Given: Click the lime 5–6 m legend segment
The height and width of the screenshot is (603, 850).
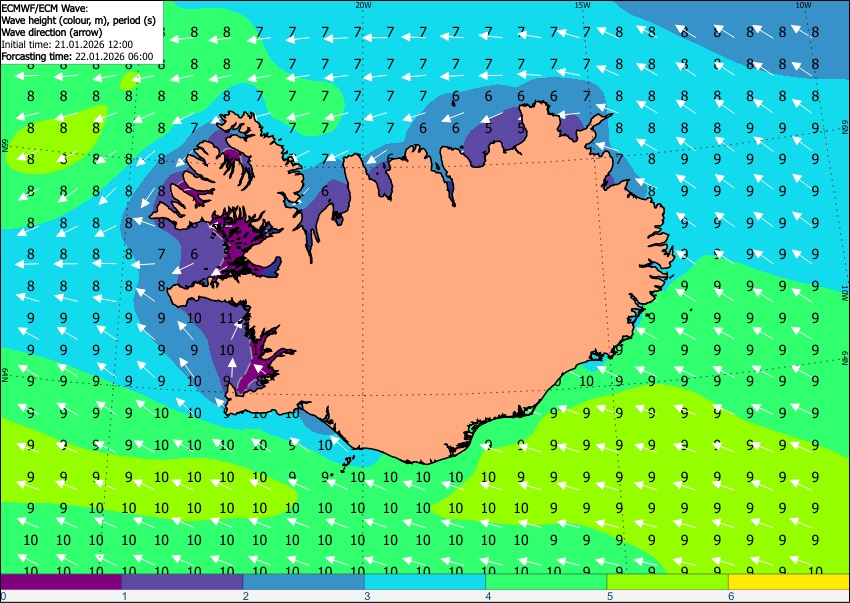Looking at the screenshot, I should pyautogui.click(x=668, y=582).
